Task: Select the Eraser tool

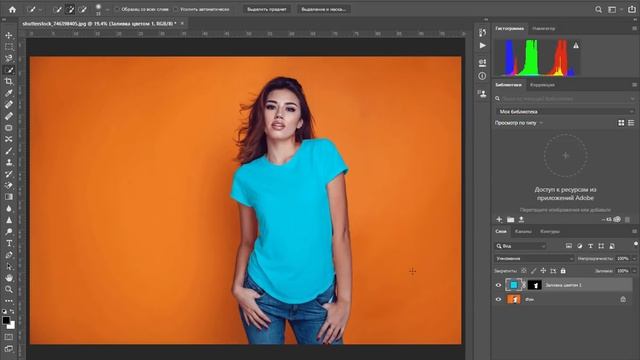Action: pyautogui.click(x=9, y=185)
